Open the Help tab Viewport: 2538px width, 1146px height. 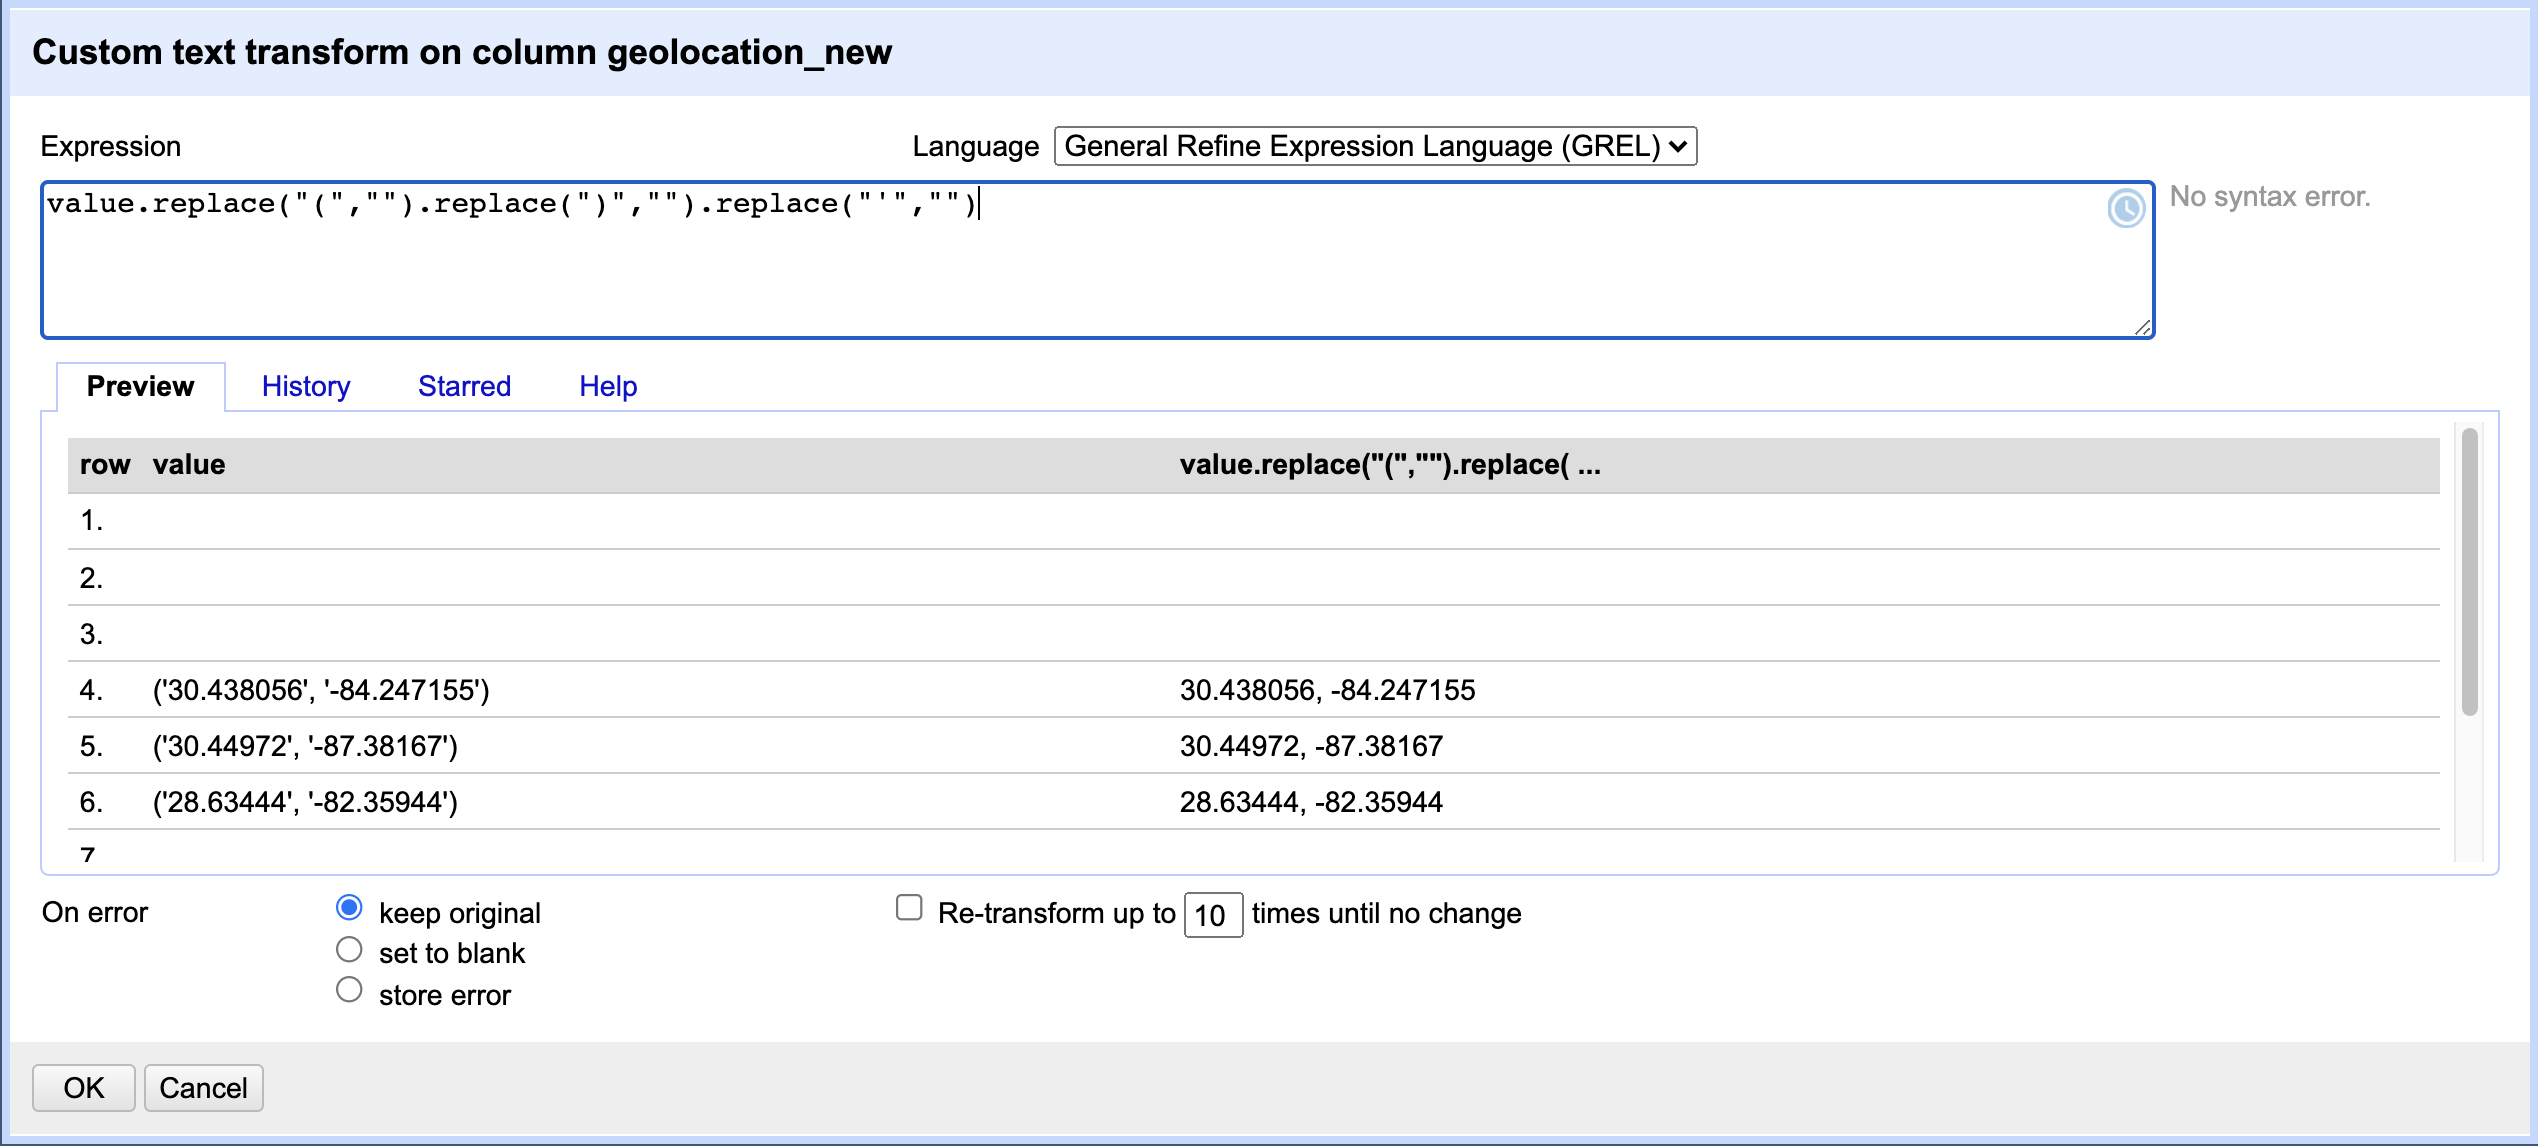(607, 386)
